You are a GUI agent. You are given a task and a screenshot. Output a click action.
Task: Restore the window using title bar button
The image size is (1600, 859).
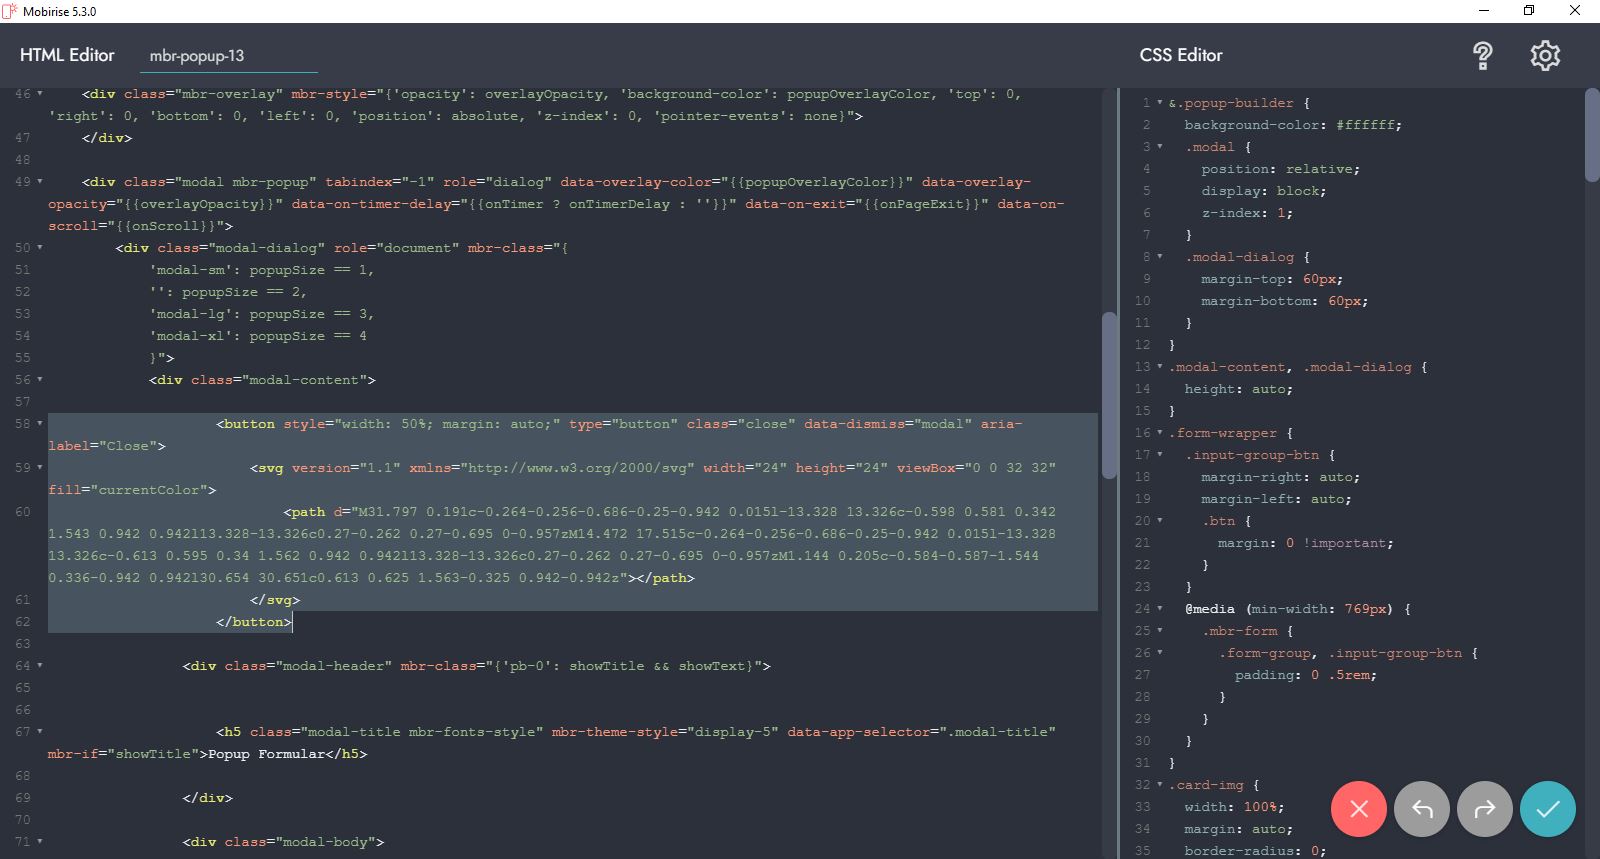1528,11
